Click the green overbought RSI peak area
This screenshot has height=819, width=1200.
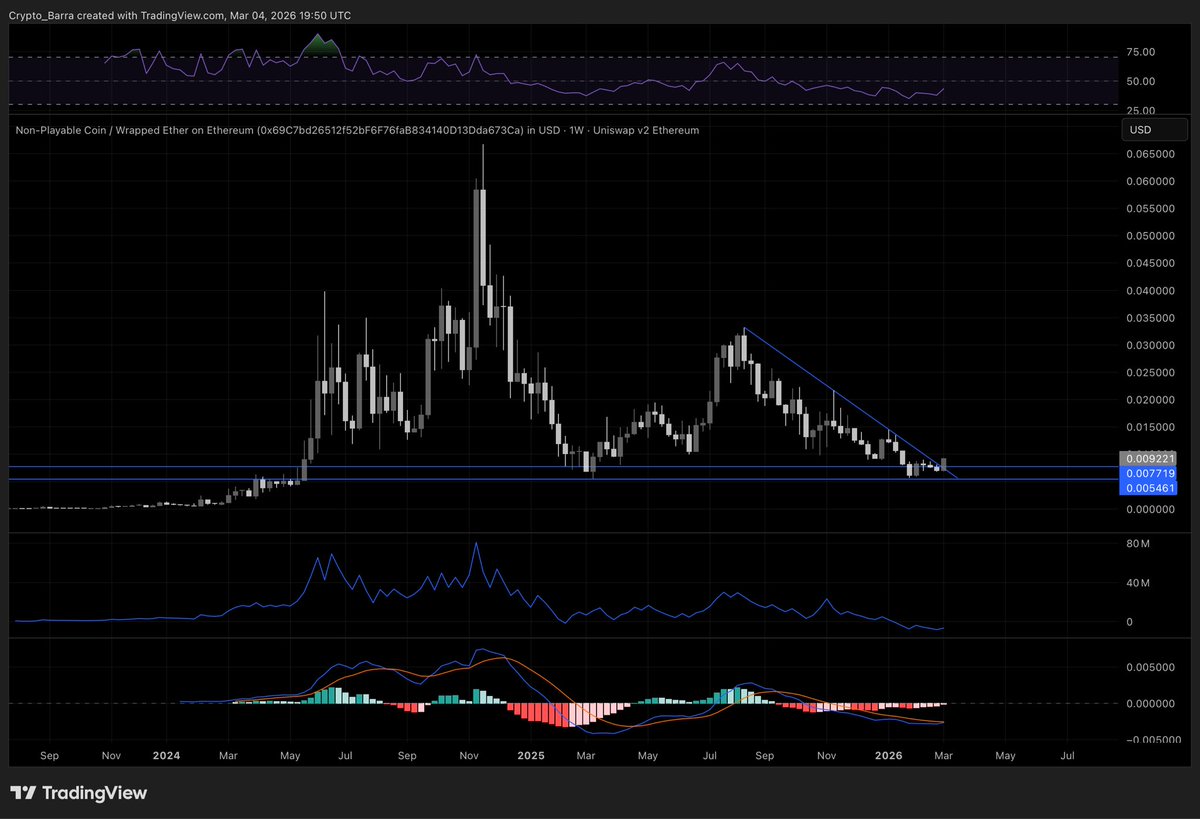coord(319,46)
